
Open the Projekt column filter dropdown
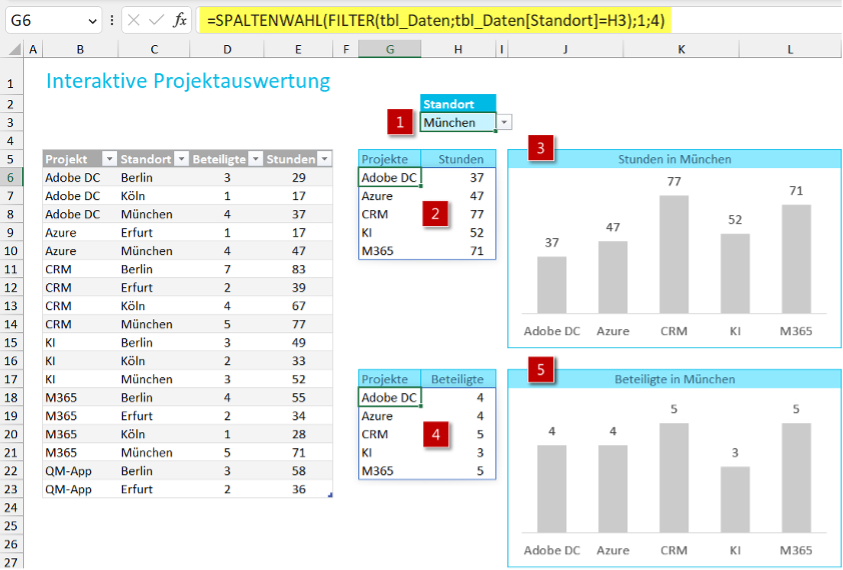click(108, 159)
